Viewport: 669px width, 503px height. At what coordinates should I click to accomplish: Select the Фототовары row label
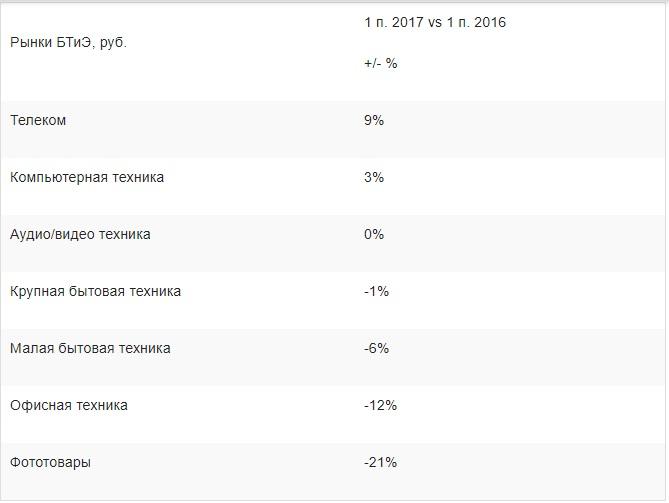50,463
